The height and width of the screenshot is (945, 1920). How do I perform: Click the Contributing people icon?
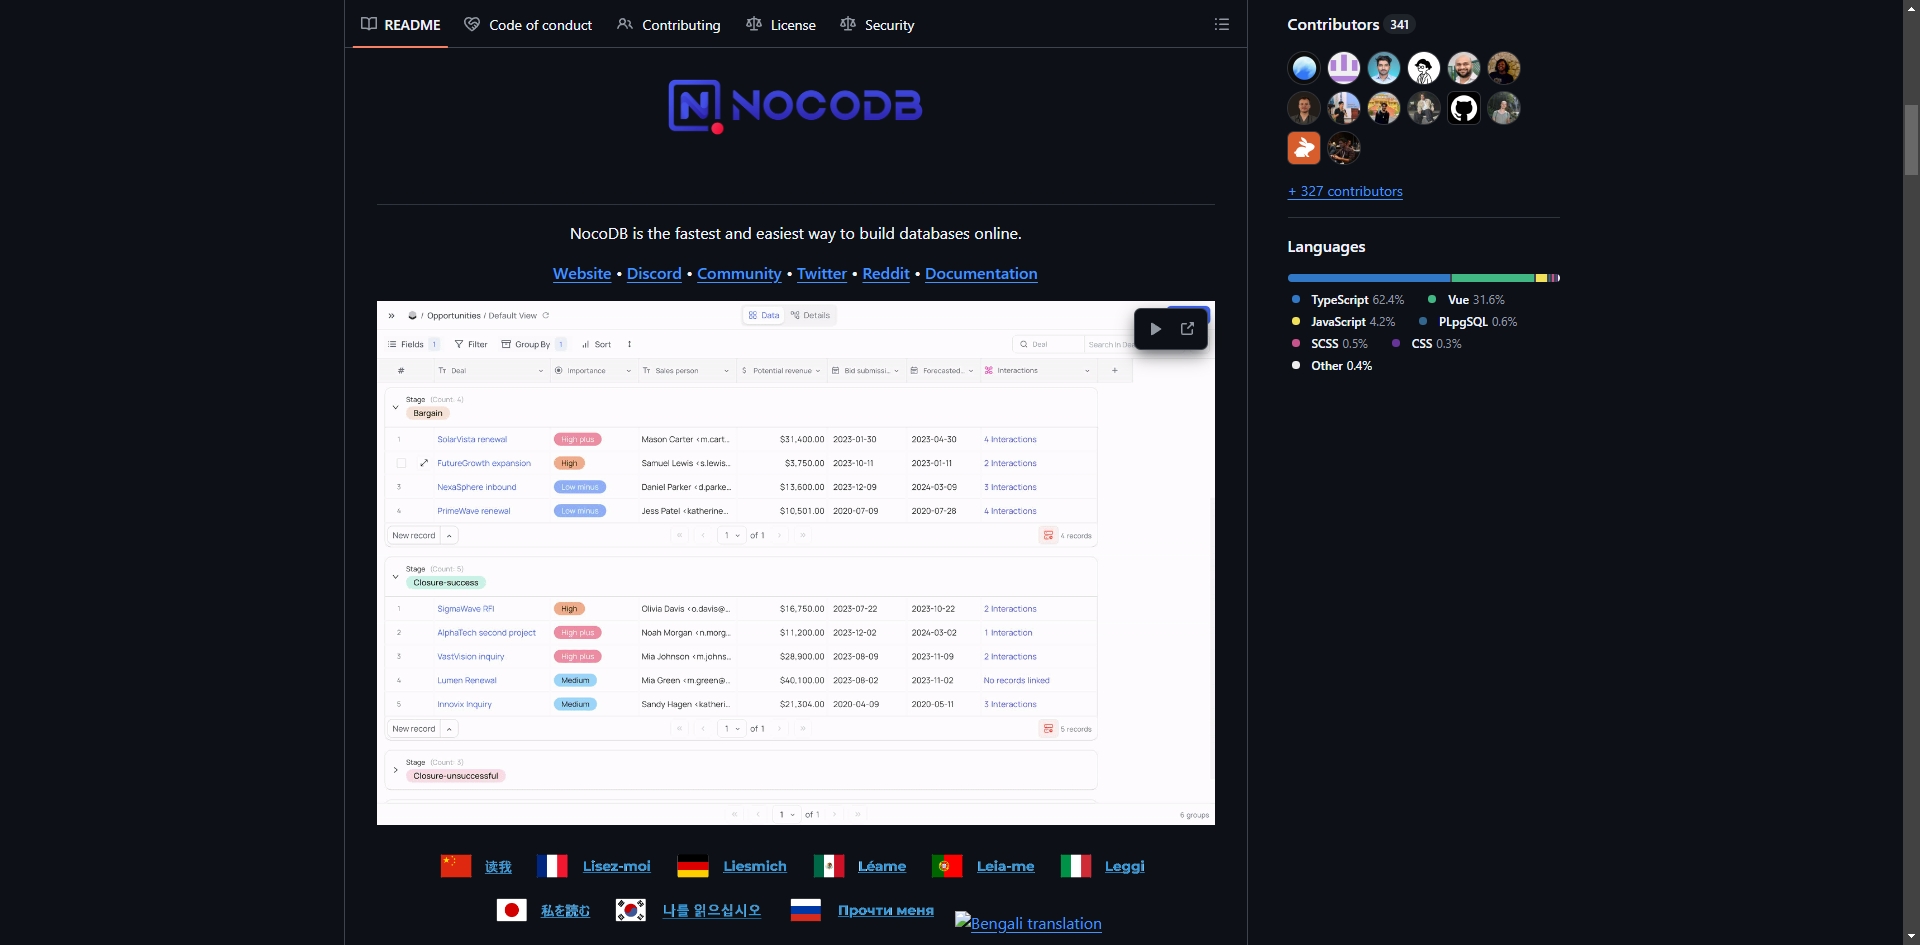(x=625, y=24)
